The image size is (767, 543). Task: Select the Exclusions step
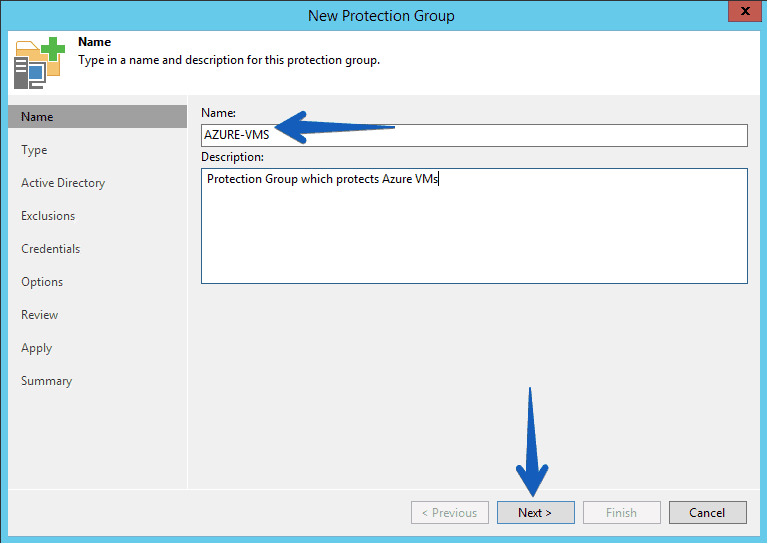(48, 216)
